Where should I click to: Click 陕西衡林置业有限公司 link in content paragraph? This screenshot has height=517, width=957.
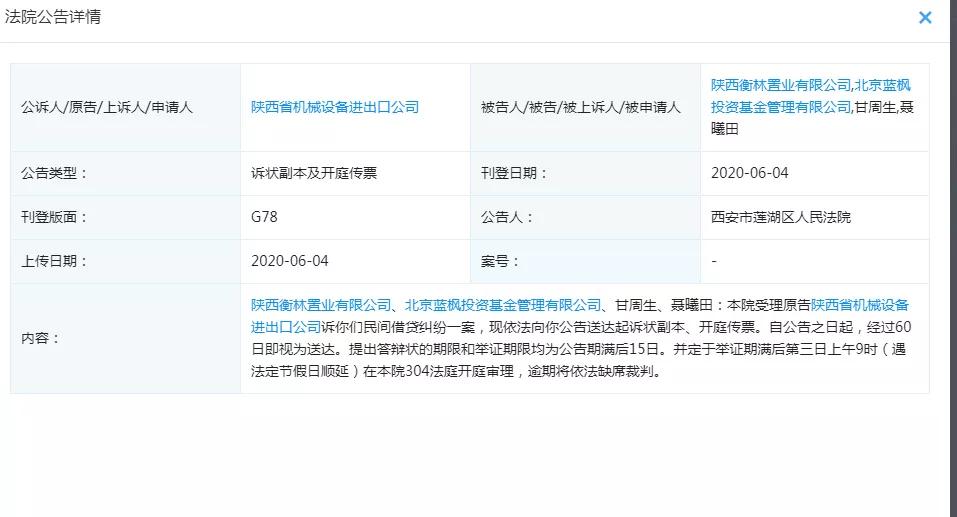coord(320,305)
